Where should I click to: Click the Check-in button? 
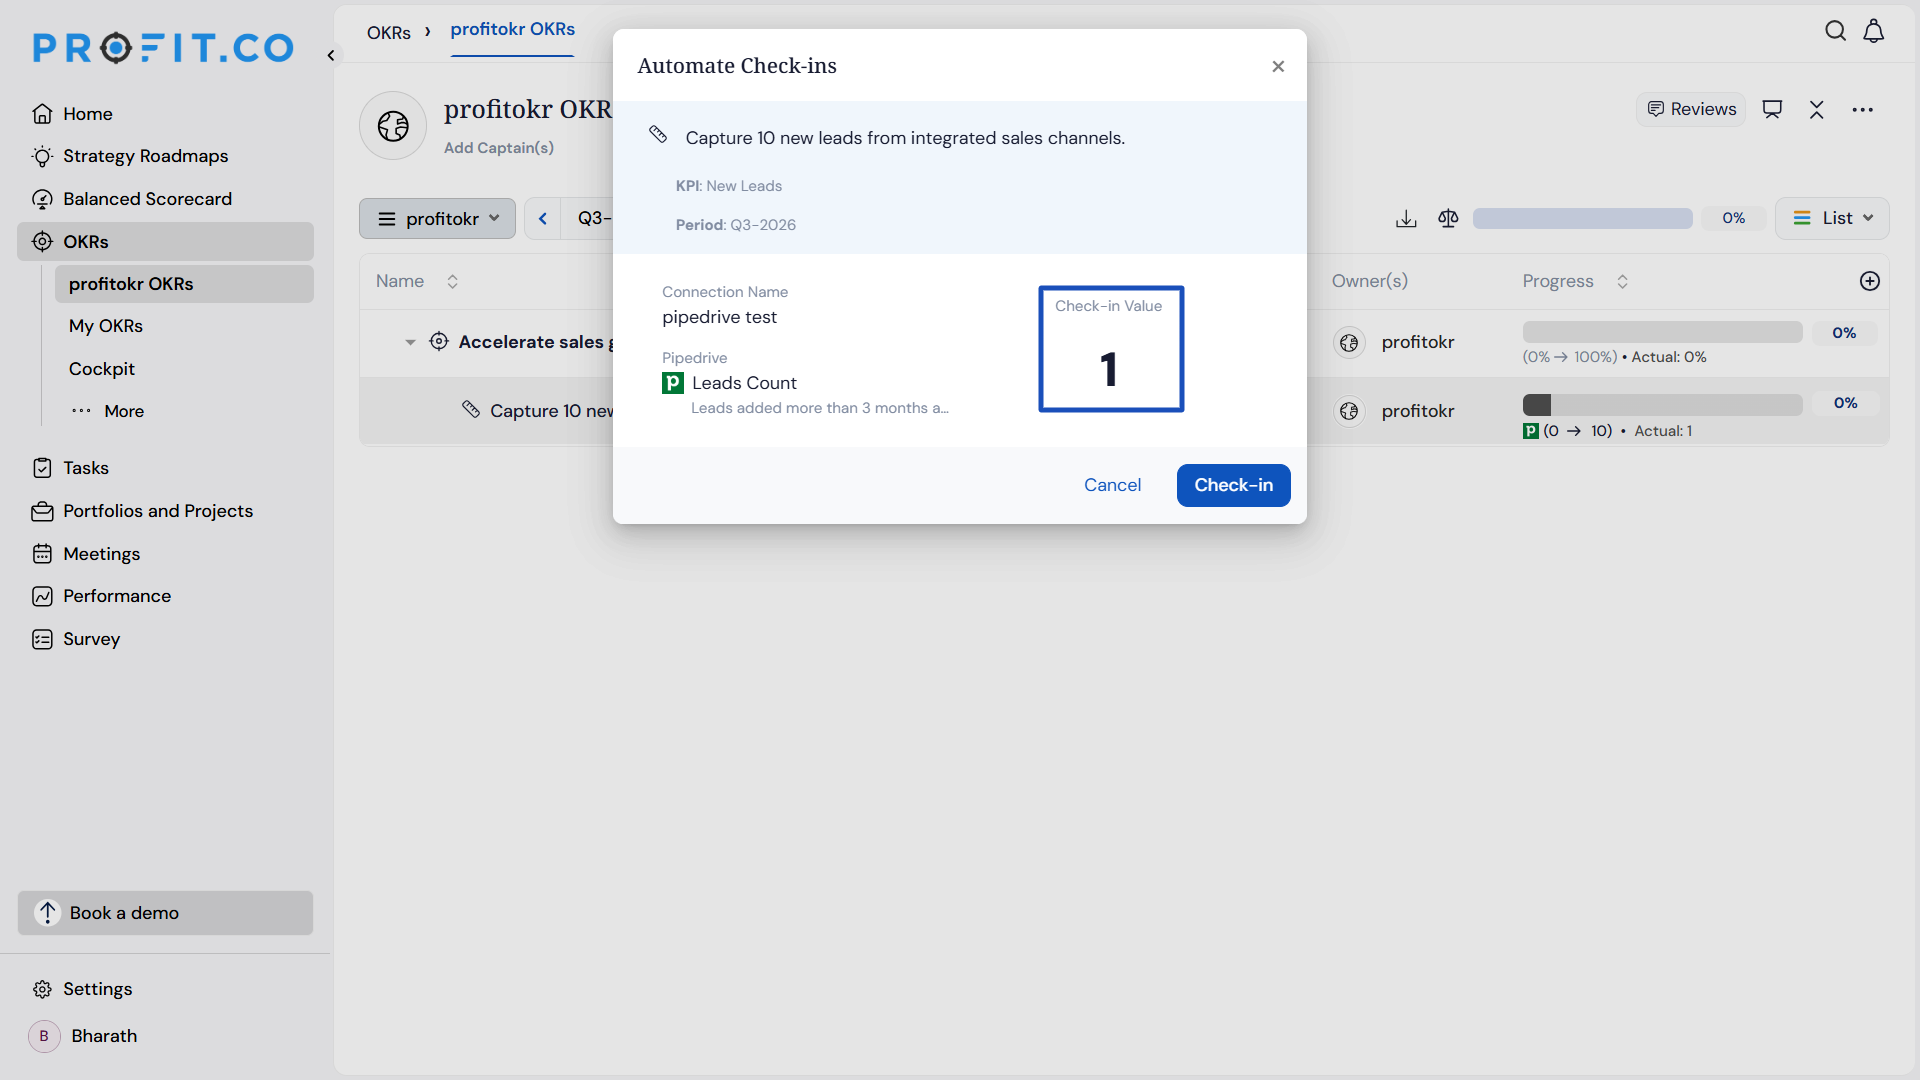click(x=1233, y=485)
